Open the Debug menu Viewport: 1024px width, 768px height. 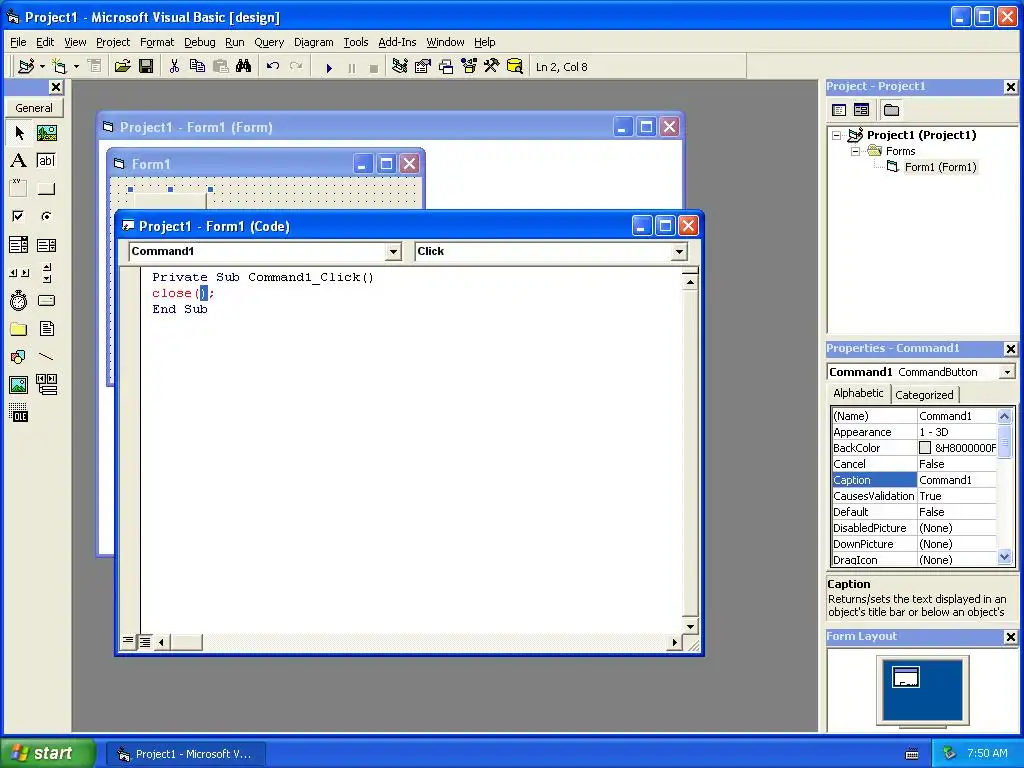pos(199,42)
